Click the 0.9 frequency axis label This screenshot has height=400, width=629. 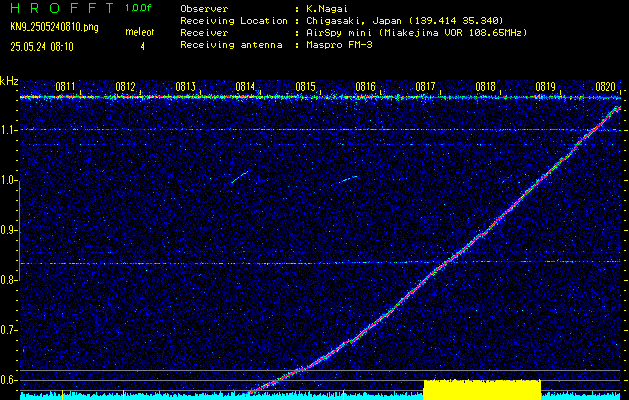(x=8, y=230)
